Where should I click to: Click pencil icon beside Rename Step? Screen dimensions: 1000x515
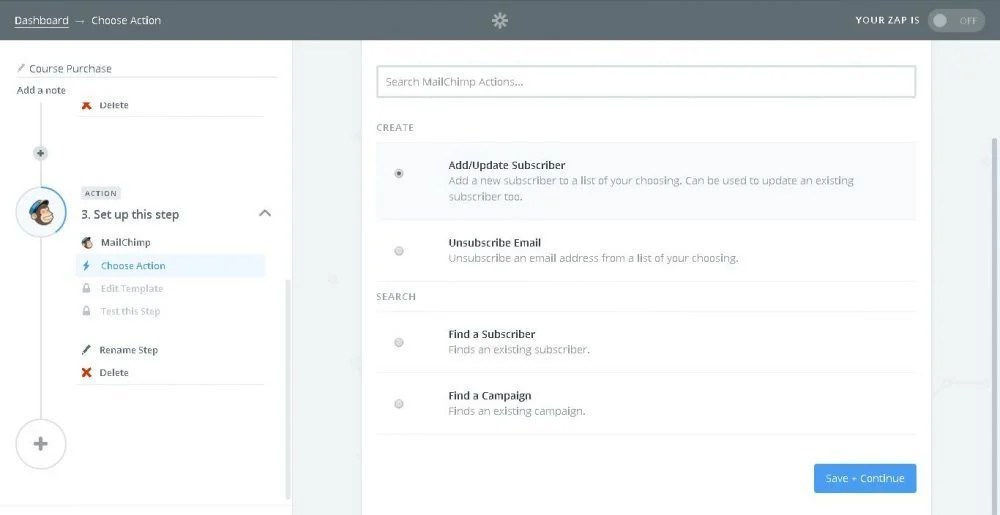[87, 350]
